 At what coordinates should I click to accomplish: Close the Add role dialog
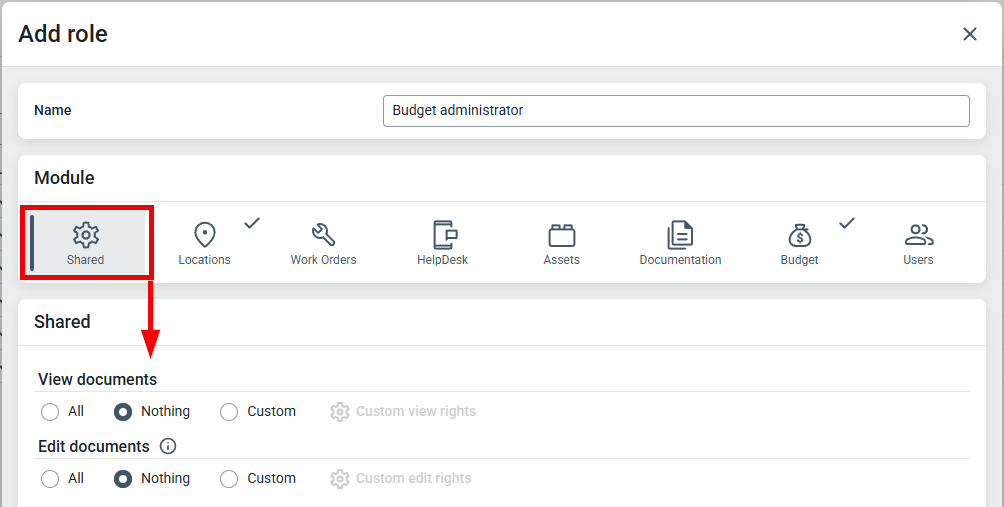pyautogui.click(x=970, y=34)
